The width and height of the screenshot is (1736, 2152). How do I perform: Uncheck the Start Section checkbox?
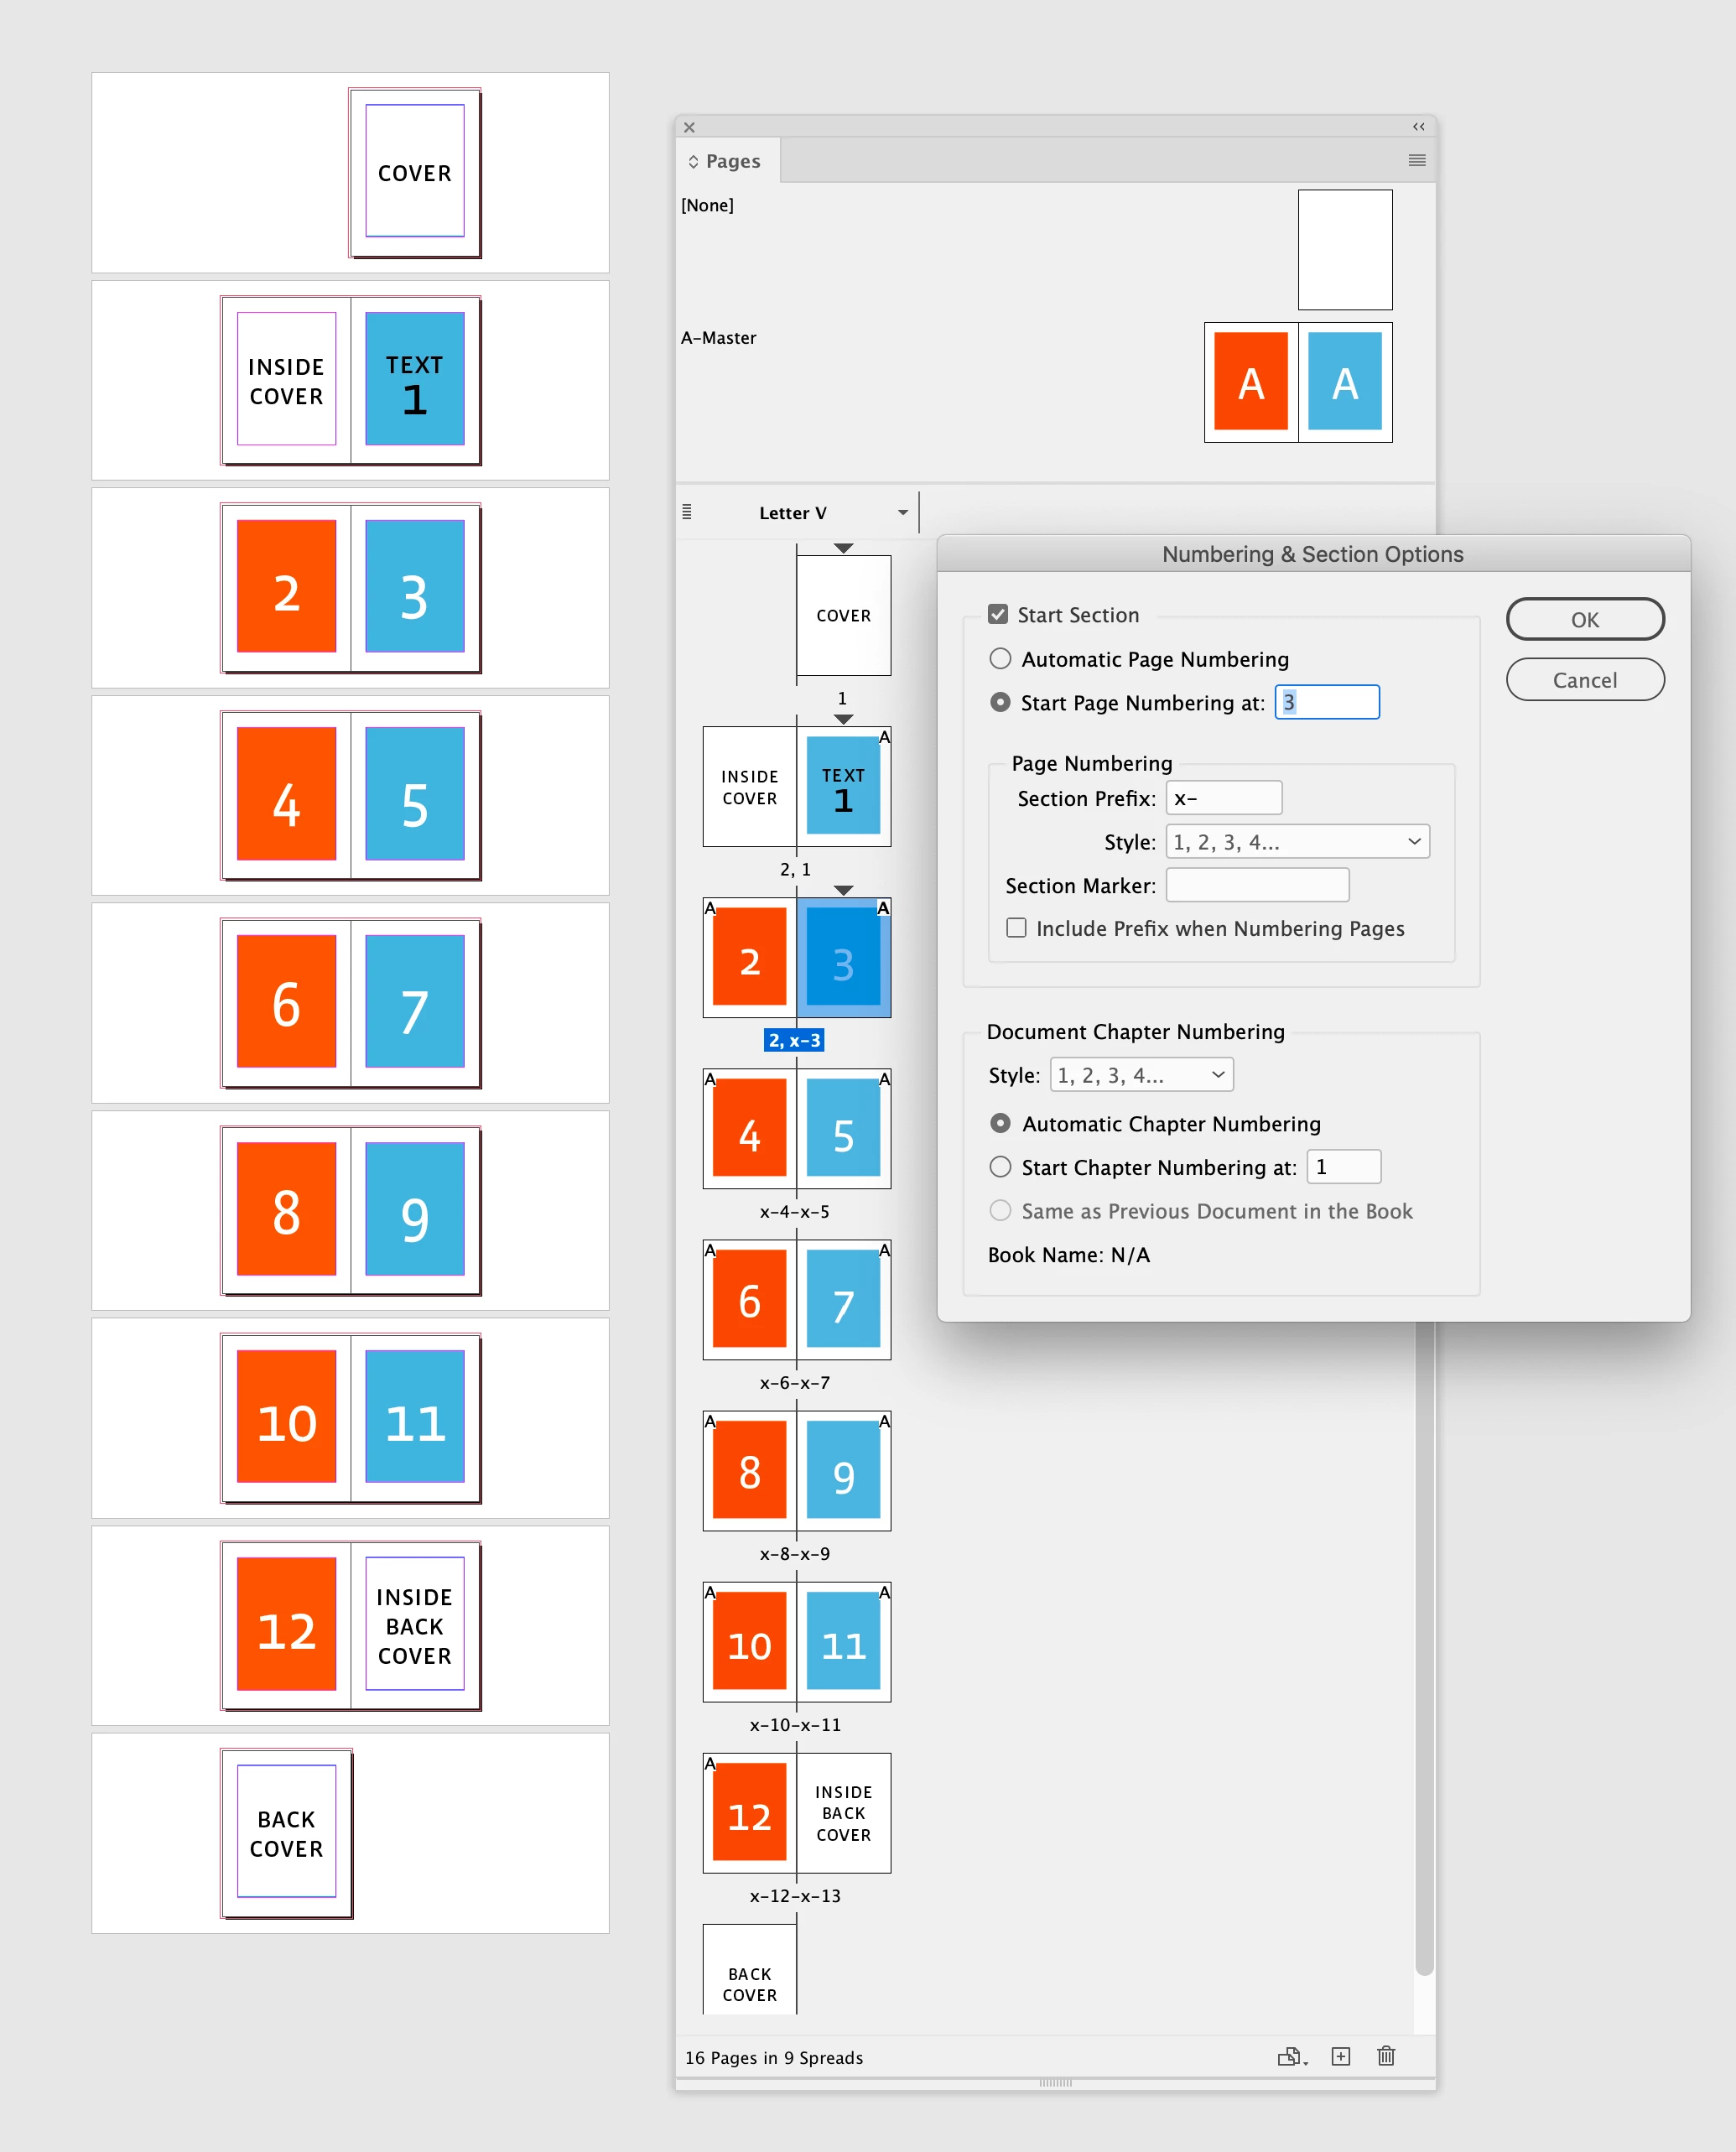(998, 615)
